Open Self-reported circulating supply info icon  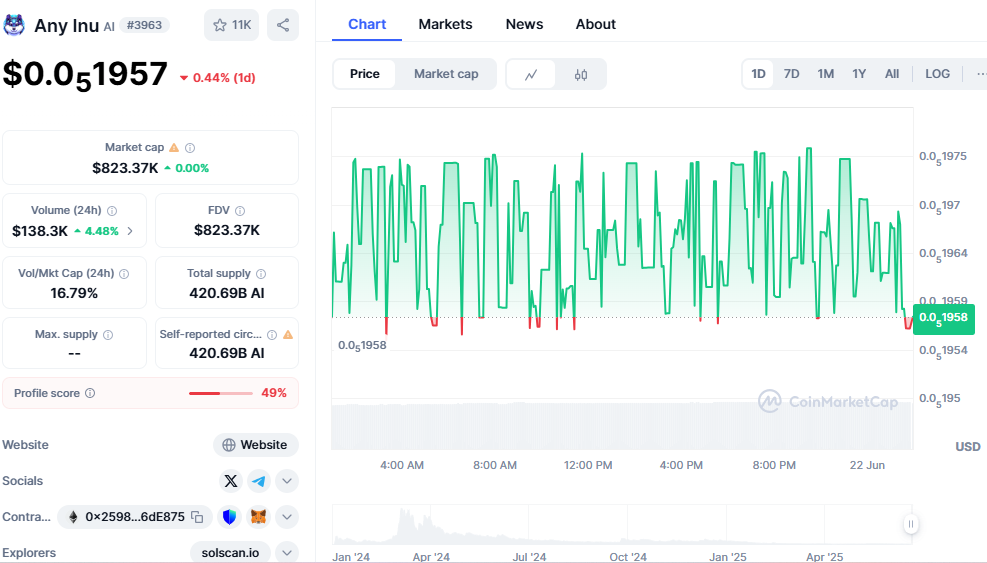coord(272,334)
